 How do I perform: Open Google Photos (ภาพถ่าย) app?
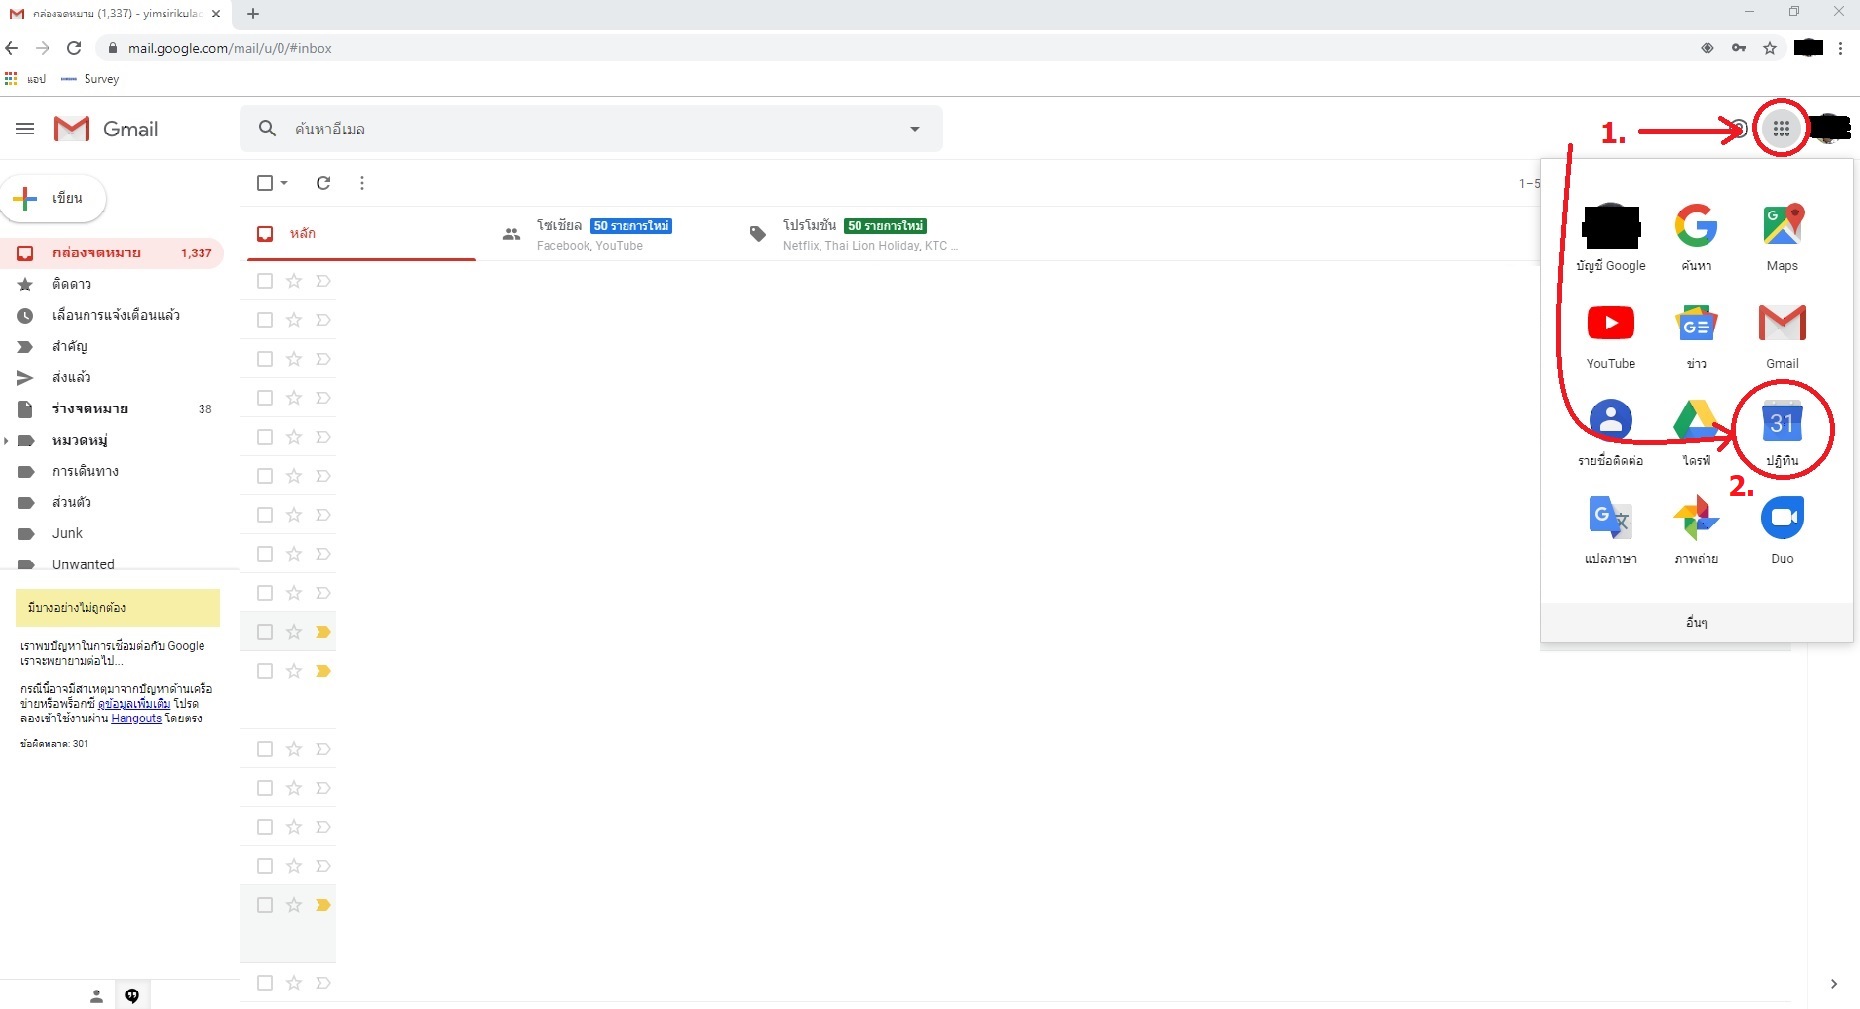pos(1696,530)
